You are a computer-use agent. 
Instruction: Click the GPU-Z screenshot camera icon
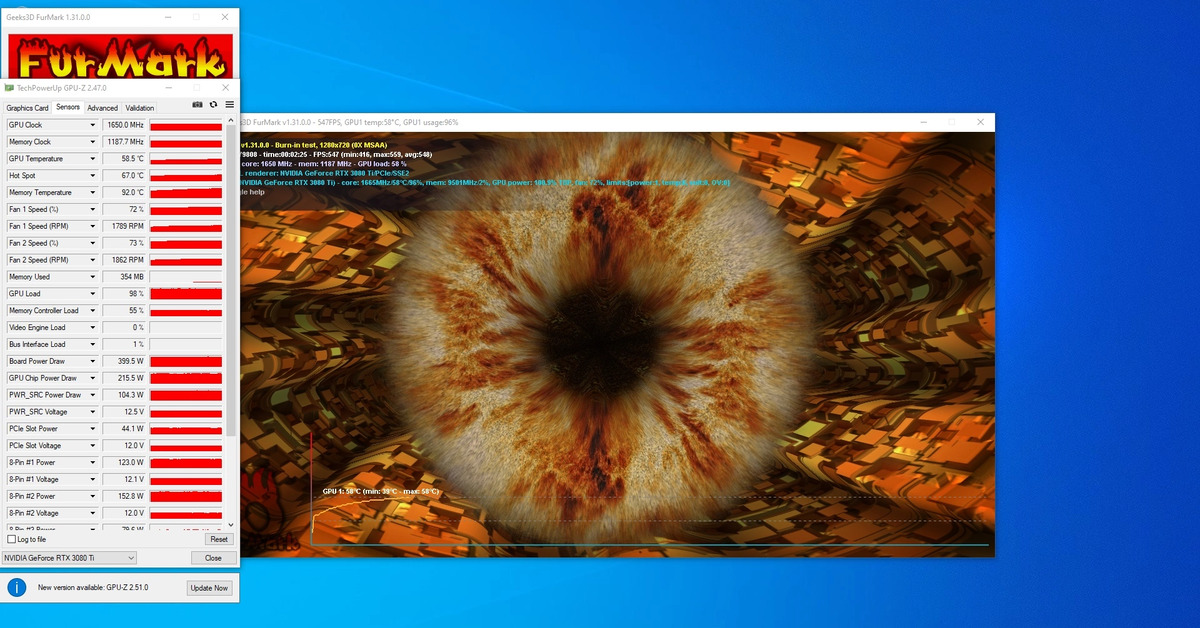[198, 104]
